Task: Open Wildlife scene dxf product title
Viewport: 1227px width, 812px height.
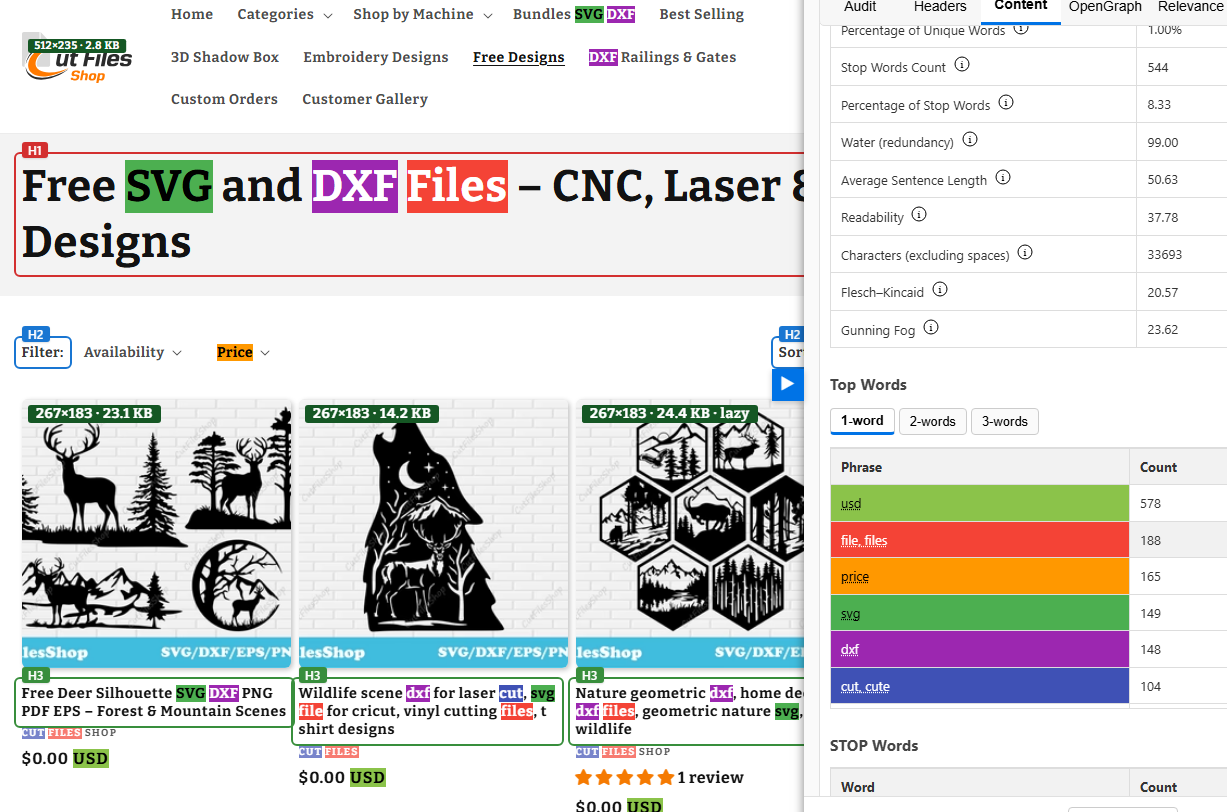Action: 429,711
